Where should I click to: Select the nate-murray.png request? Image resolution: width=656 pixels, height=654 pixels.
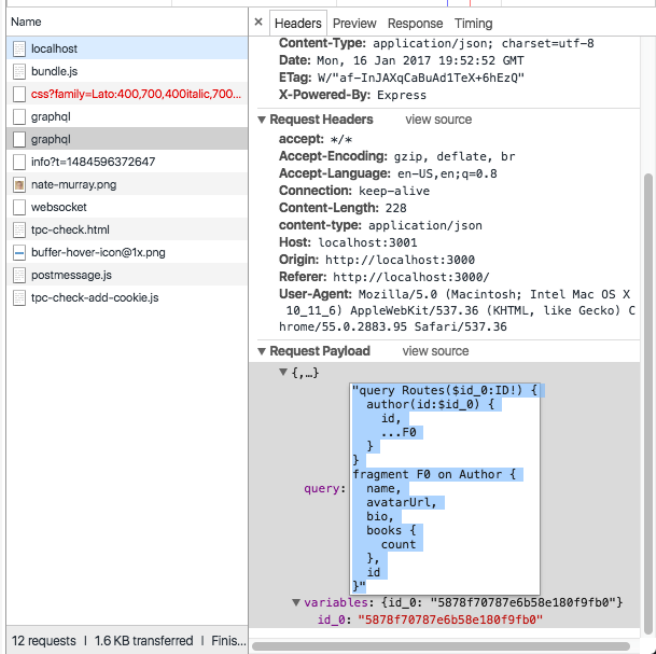click(x=127, y=185)
